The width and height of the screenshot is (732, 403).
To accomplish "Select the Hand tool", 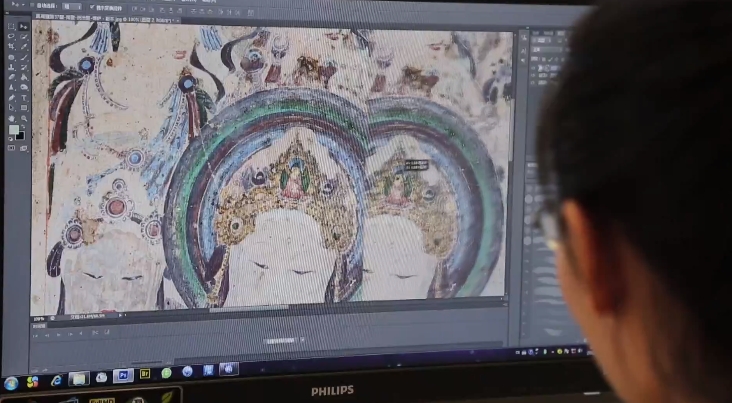I will coord(11,118).
